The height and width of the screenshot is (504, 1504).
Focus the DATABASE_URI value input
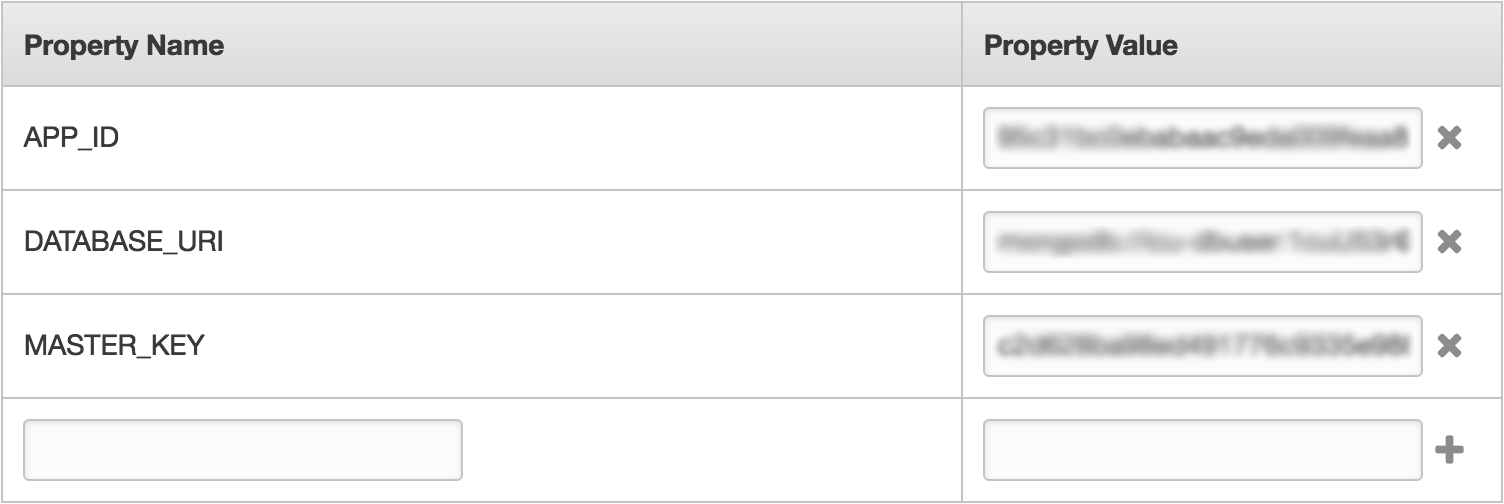coord(1202,242)
